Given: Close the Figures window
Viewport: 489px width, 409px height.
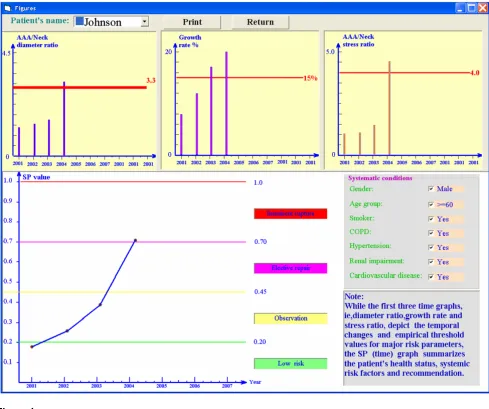Looking at the screenshot, I should [483, 8].
